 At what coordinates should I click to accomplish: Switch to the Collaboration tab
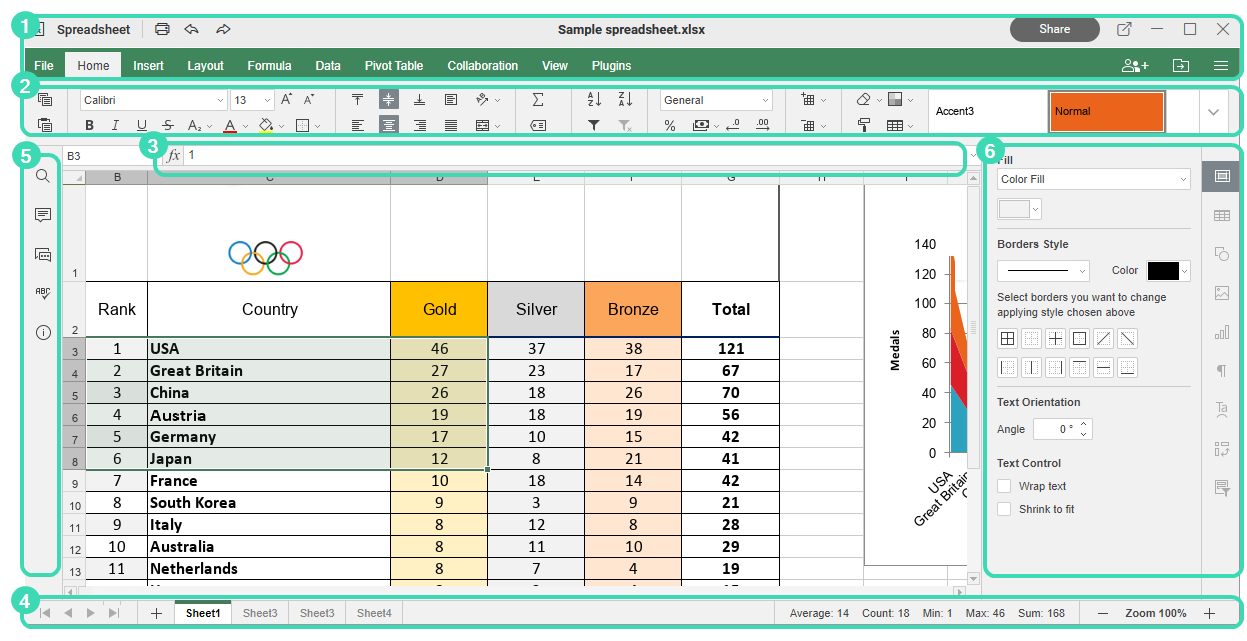pos(482,66)
